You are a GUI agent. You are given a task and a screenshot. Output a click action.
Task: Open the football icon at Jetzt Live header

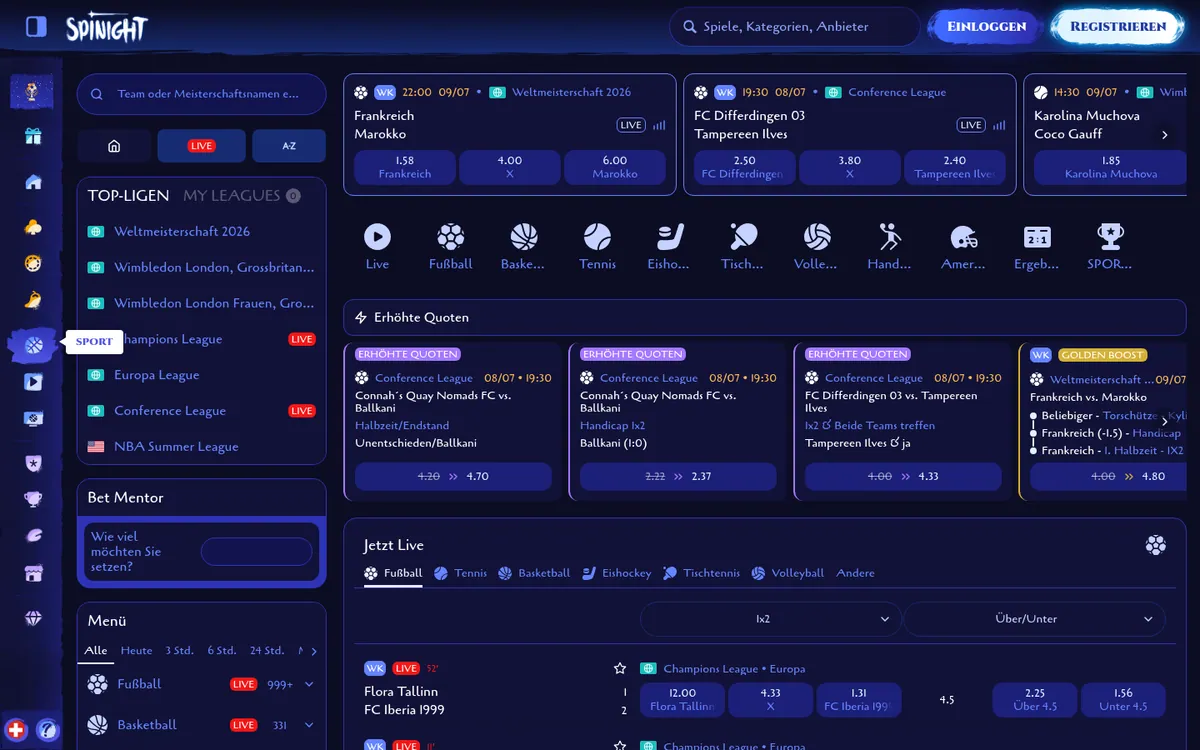pos(1156,545)
